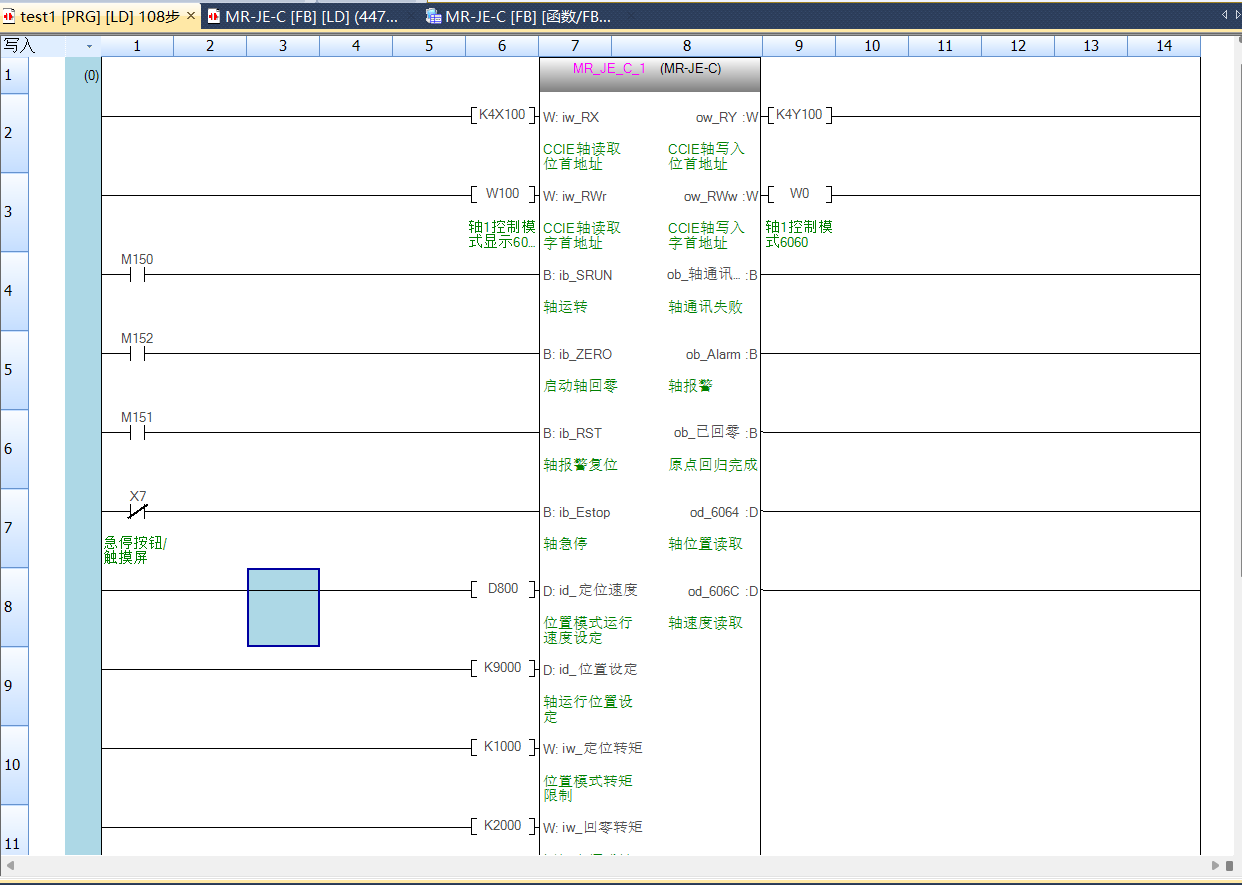Select the K4X100 input operand

tap(502, 115)
